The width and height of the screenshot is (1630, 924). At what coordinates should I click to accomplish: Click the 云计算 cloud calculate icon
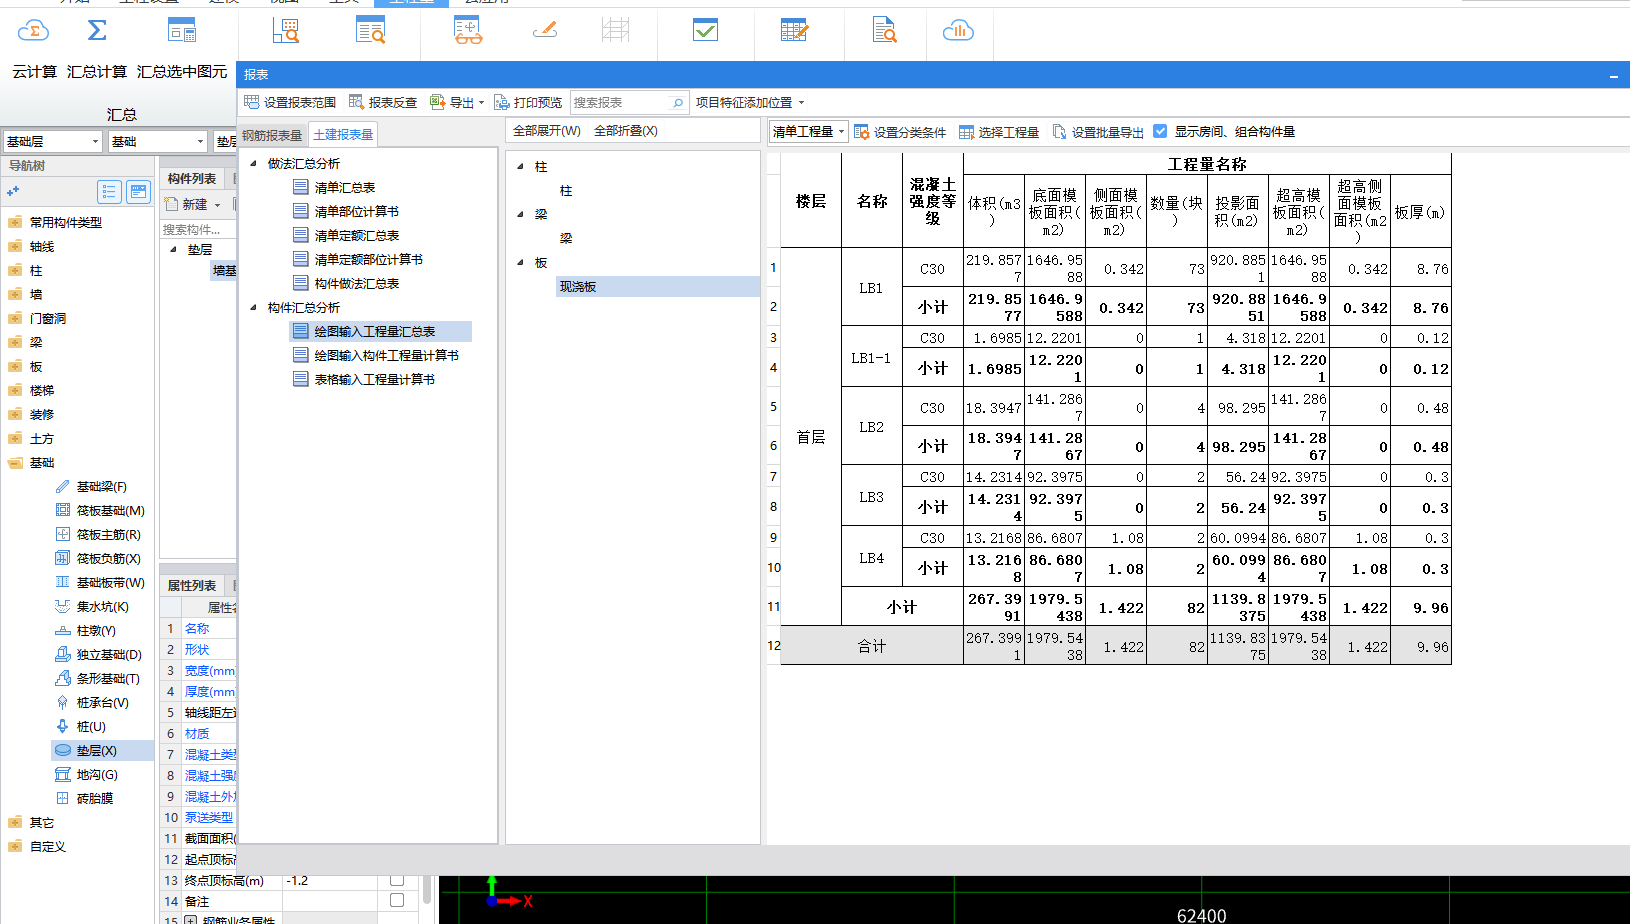(33, 31)
